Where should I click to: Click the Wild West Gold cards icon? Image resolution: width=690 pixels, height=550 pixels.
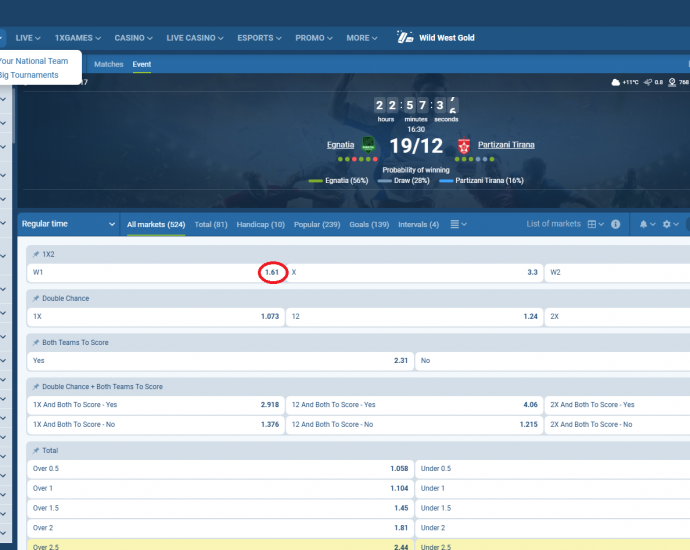pos(405,37)
